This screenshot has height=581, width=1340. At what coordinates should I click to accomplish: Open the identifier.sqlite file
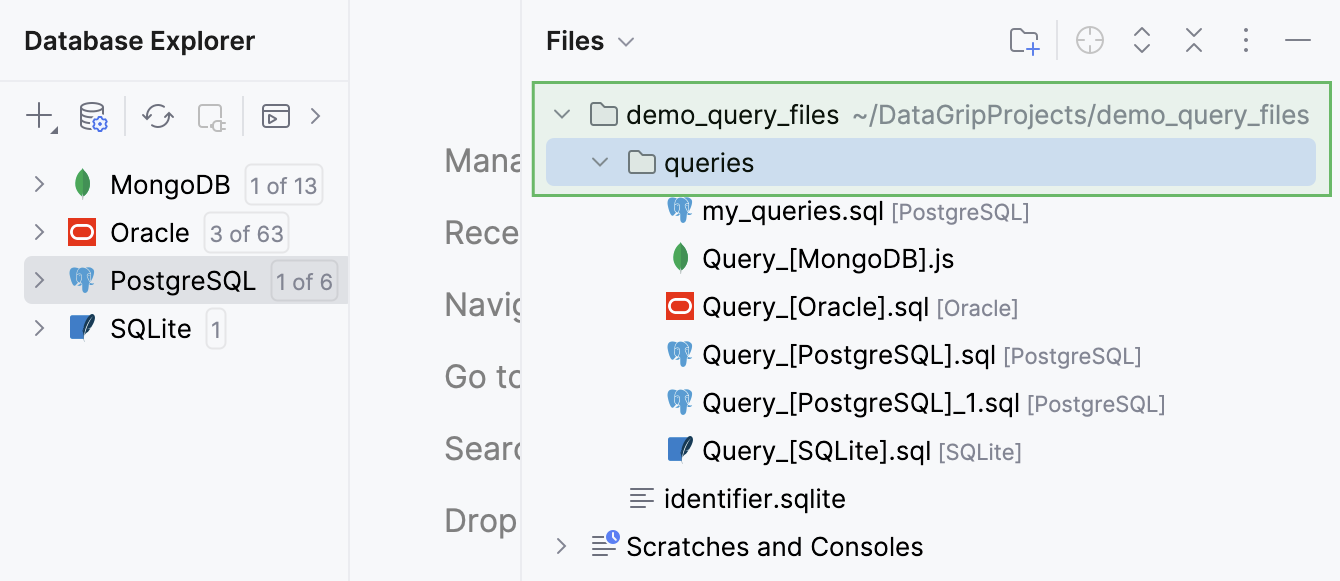754,498
